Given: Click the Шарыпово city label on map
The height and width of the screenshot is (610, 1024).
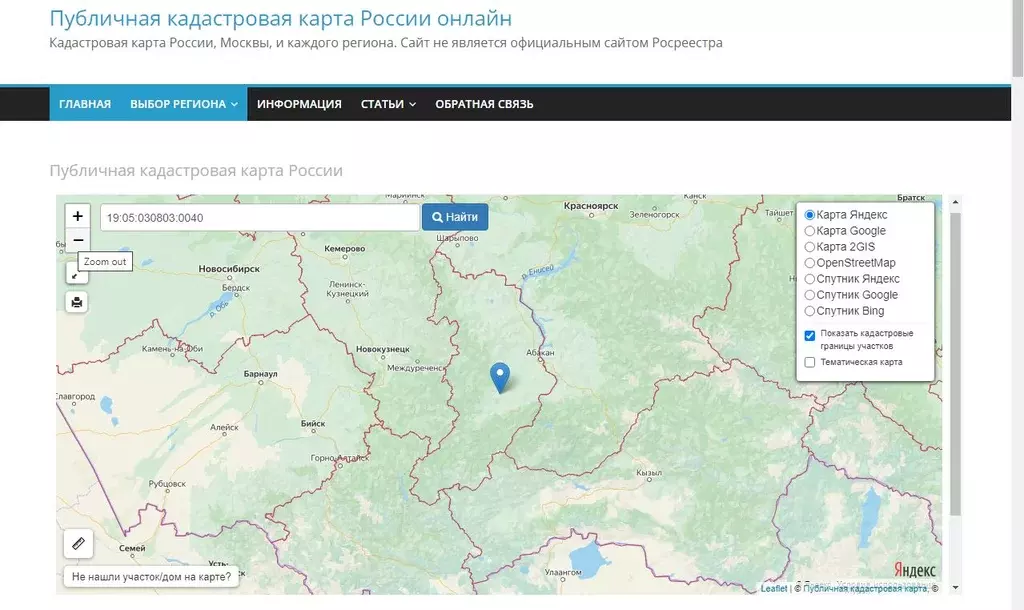Looking at the screenshot, I should 457,238.
